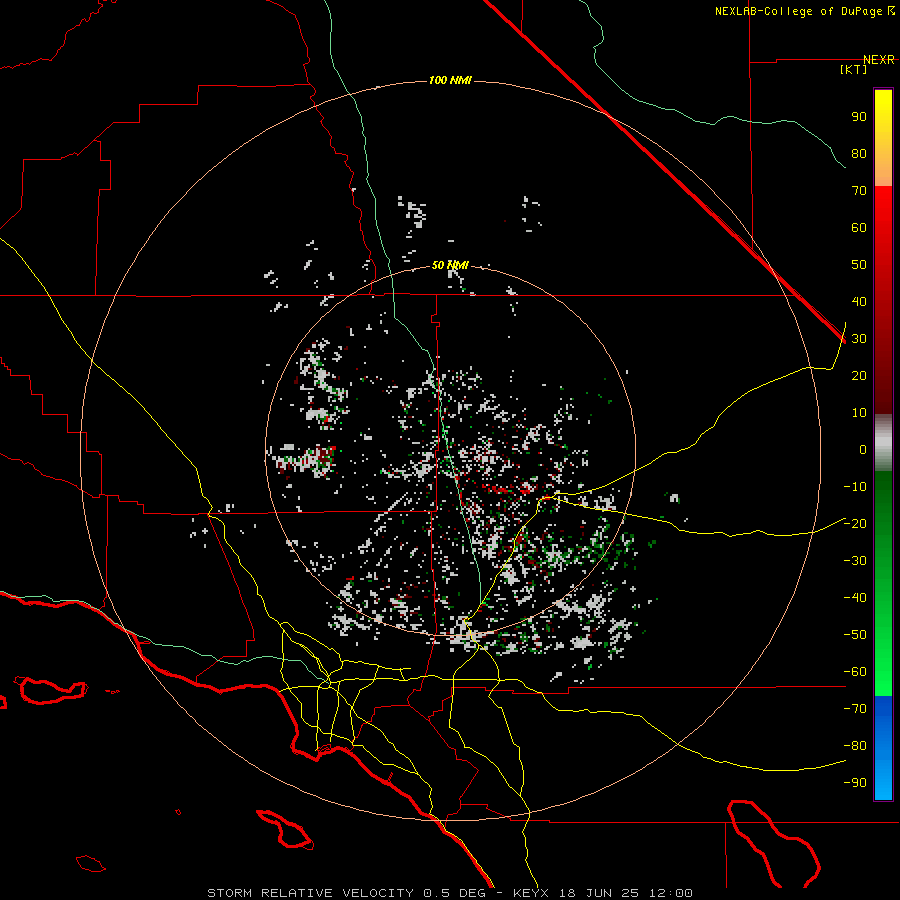The image size is (900, 900).
Task: Click the -30 knot scale label
Action: (855, 561)
